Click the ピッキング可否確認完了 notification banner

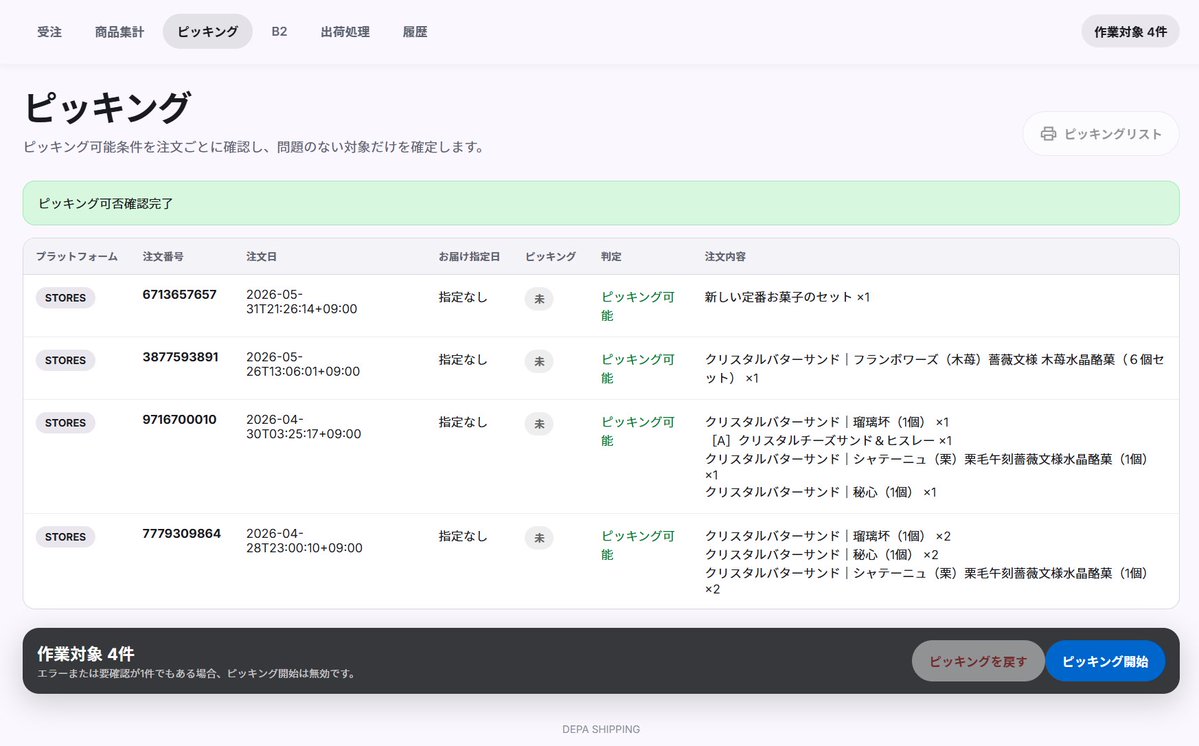[x=601, y=203]
